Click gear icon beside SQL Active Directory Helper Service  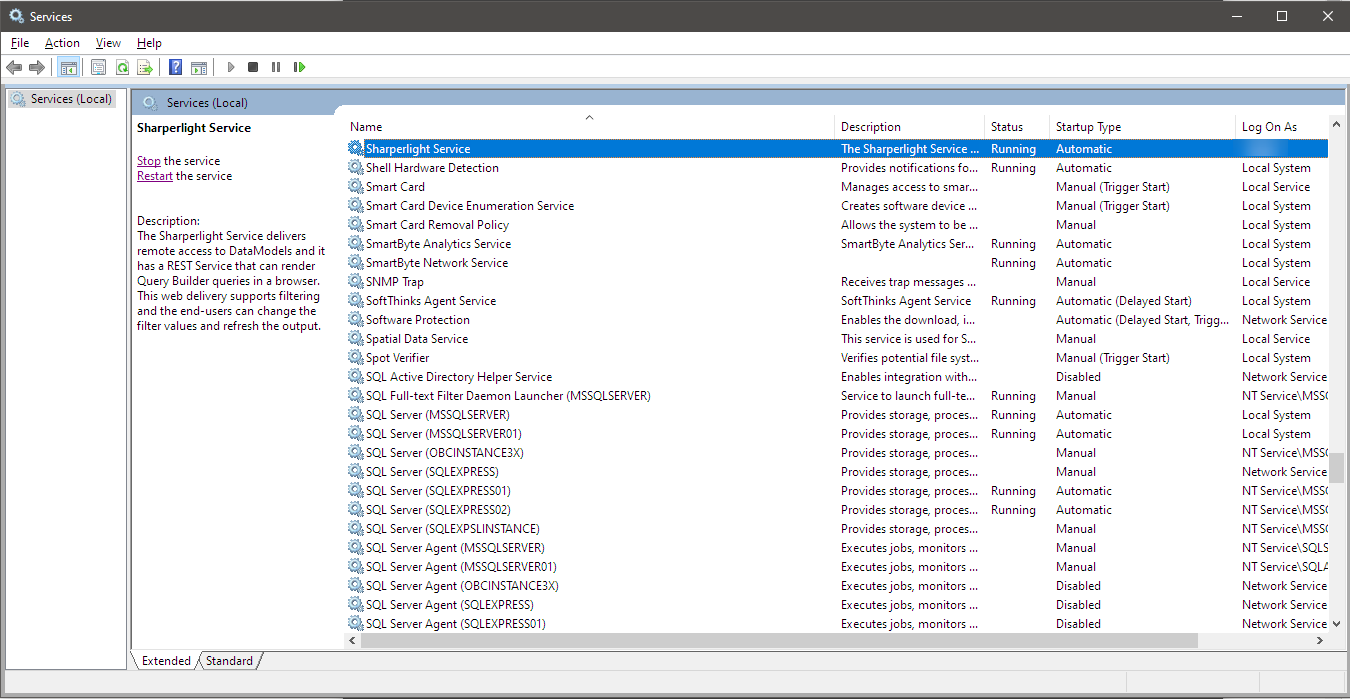click(355, 376)
